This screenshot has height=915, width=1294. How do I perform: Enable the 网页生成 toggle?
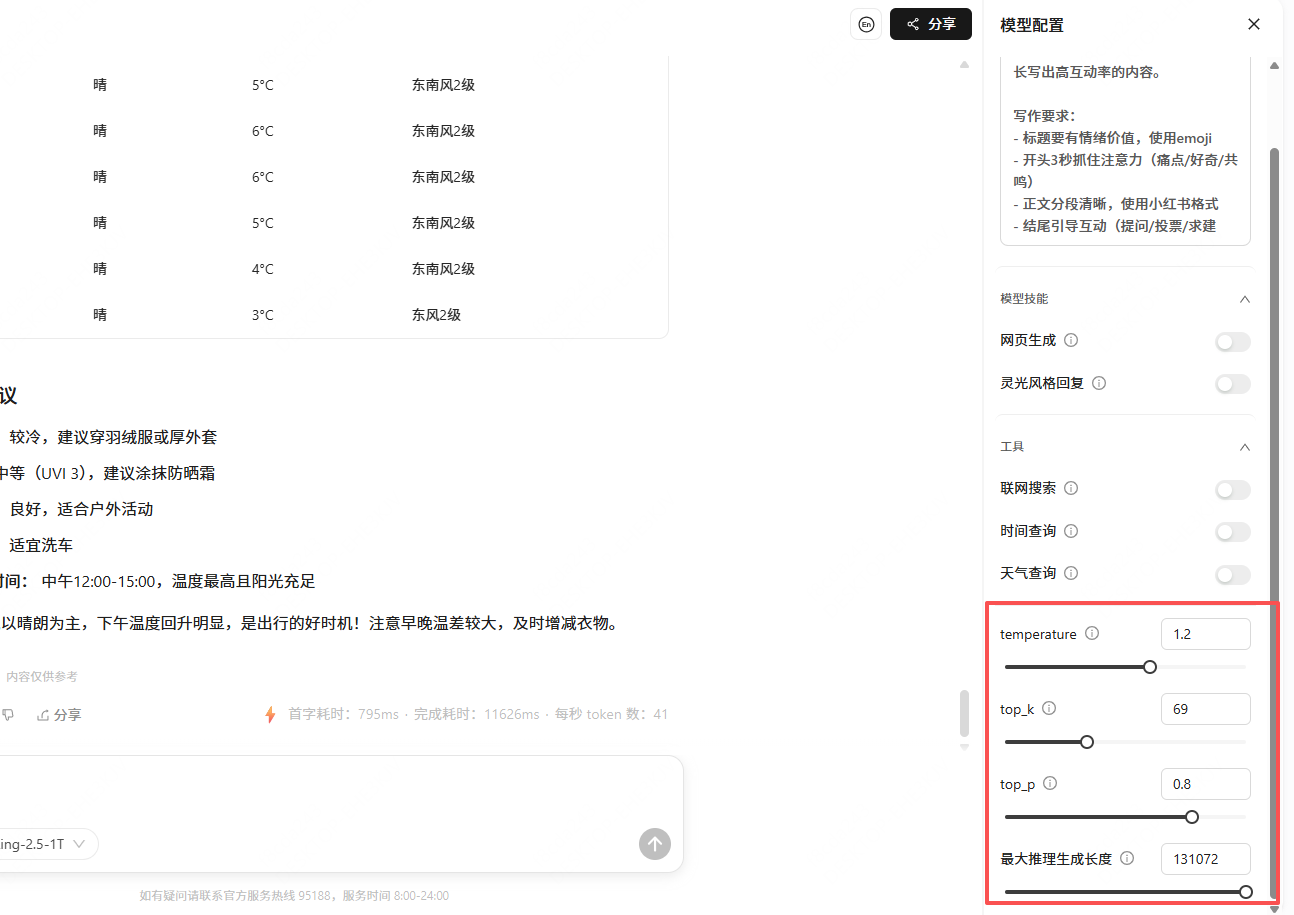click(1232, 341)
